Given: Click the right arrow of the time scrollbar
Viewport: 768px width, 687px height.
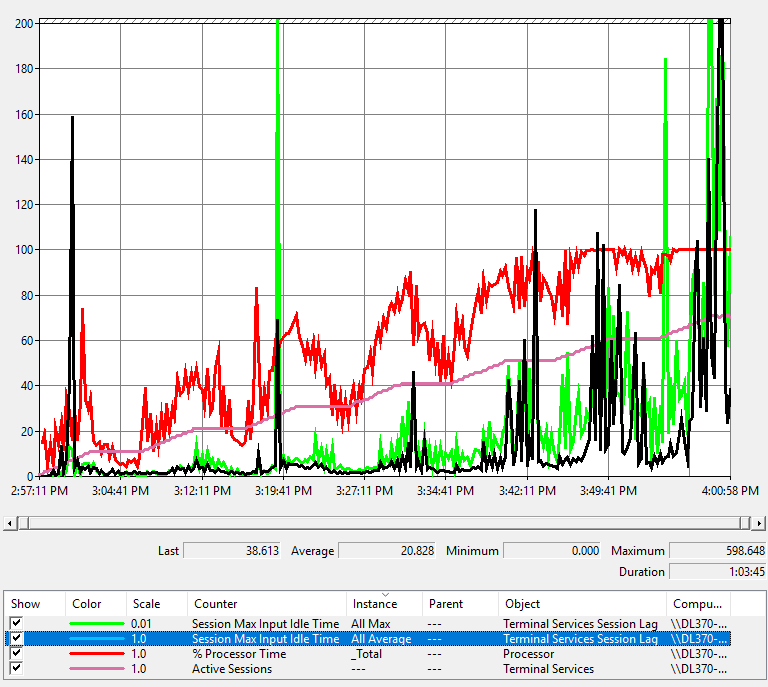Looking at the screenshot, I should pyautogui.click(x=760, y=522).
